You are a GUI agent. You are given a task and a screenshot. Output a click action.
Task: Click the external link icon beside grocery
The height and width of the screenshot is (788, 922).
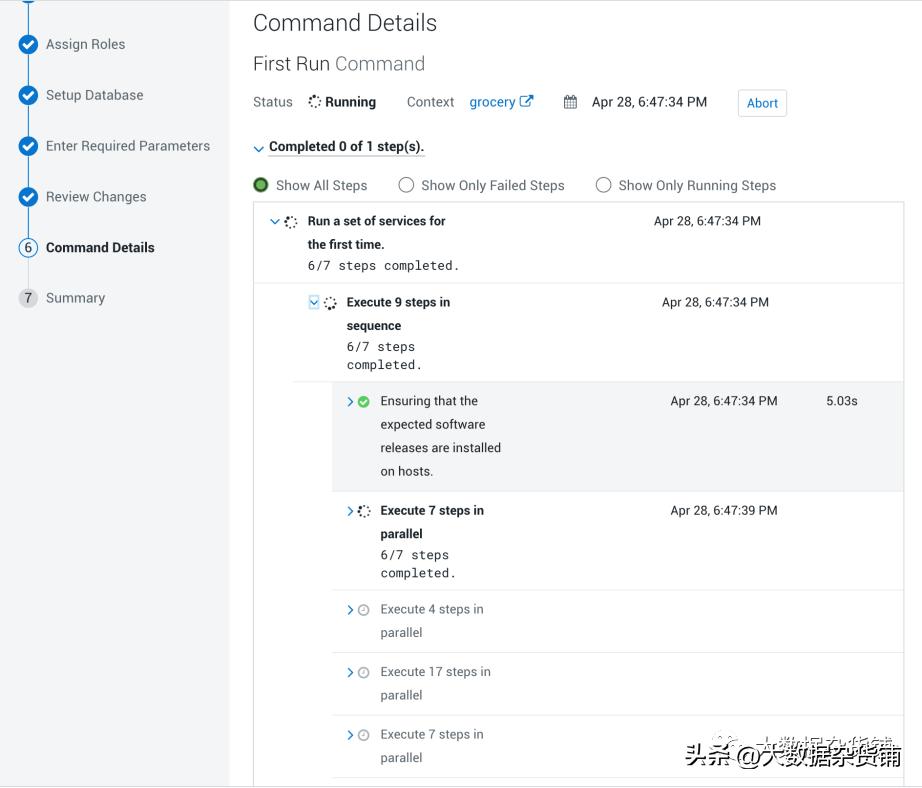(x=527, y=102)
